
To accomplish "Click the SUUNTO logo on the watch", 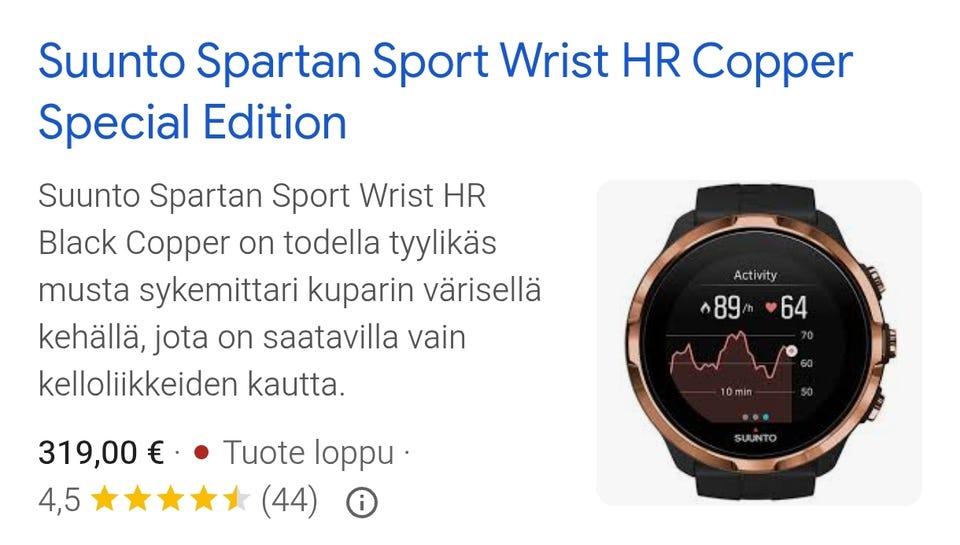I will pos(755,438).
